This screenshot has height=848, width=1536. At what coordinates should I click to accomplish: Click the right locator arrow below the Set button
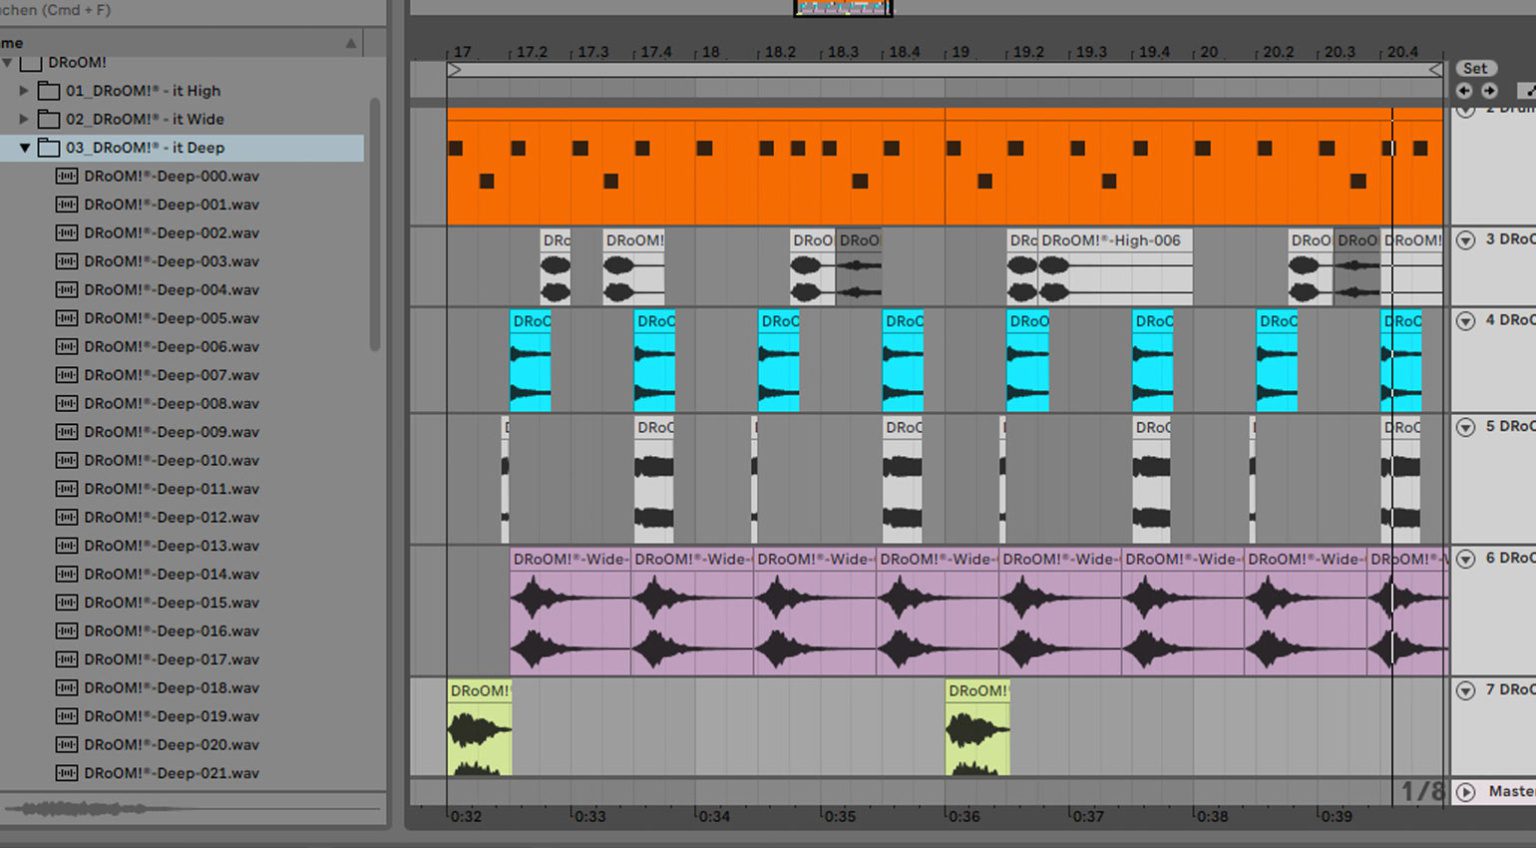click(x=1489, y=90)
